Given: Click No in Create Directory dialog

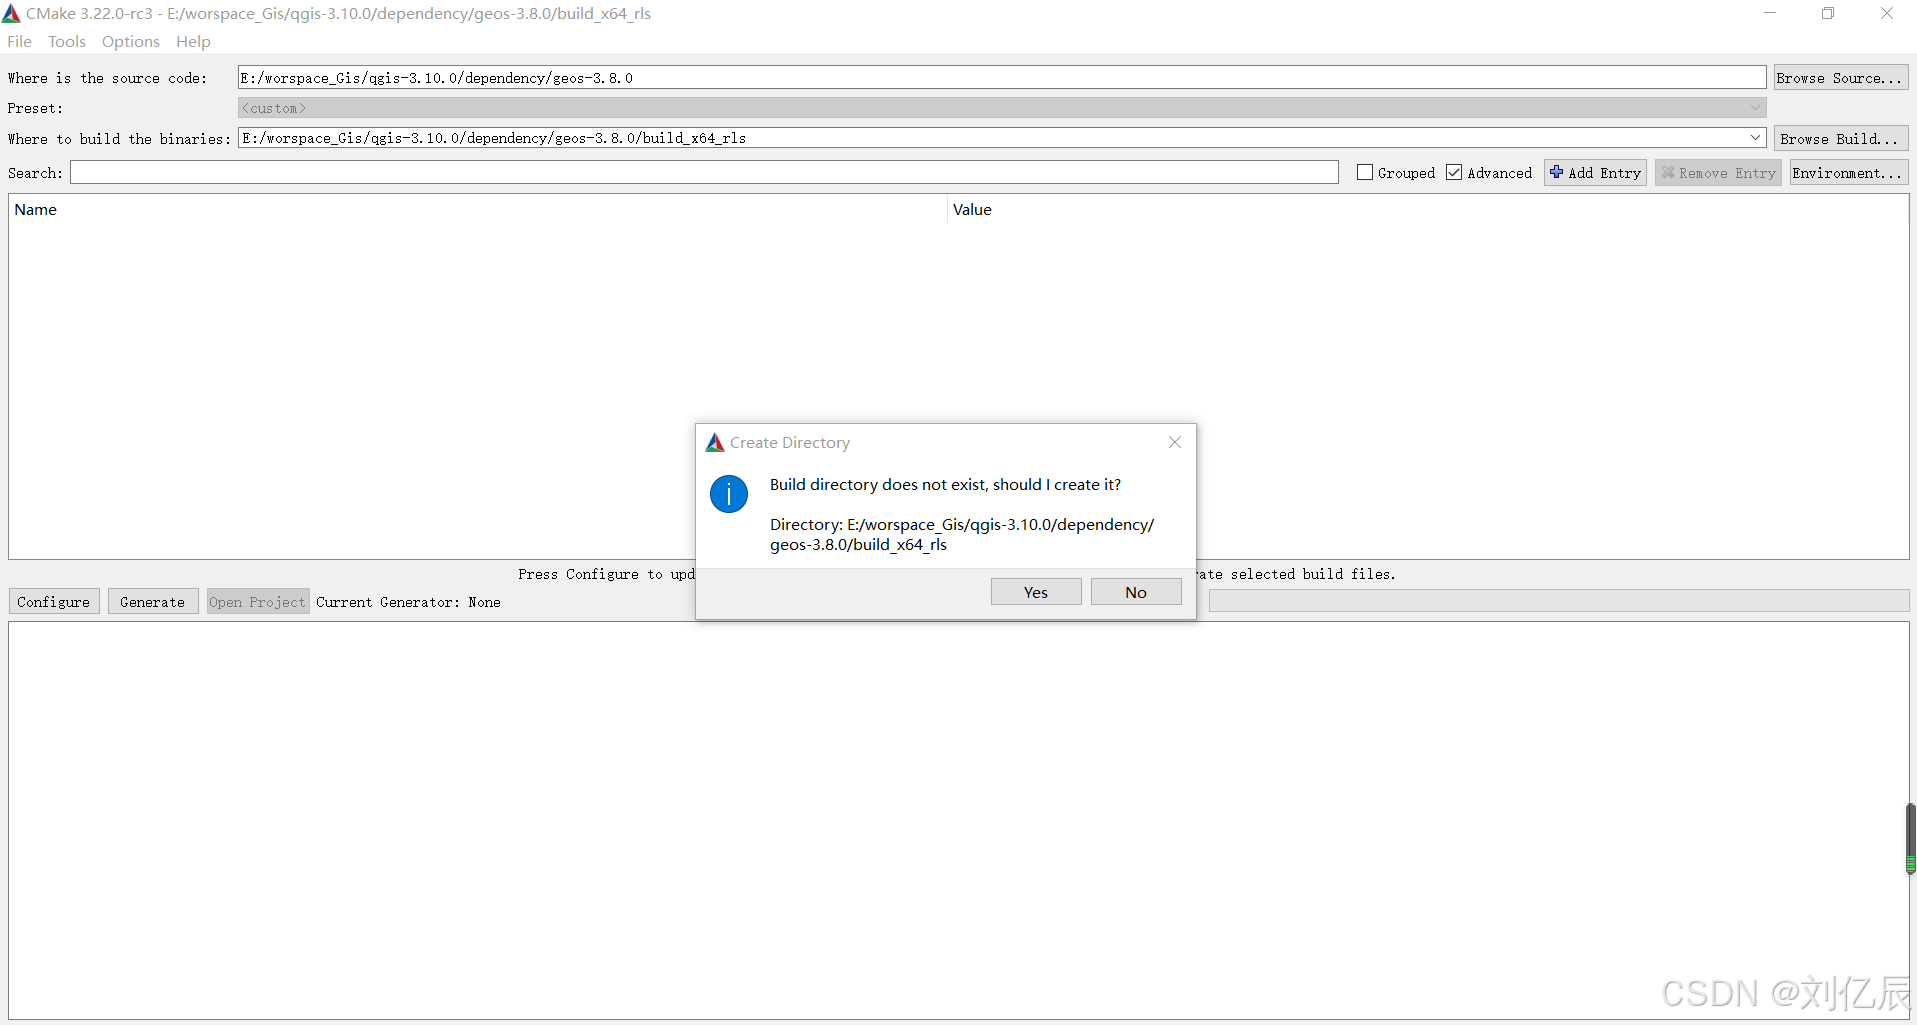Looking at the screenshot, I should pyautogui.click(x=1136, y=592).
